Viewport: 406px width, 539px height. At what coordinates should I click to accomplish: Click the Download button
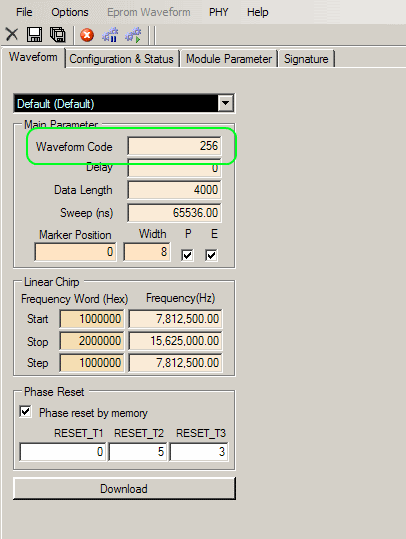click(x=124, y=488)
